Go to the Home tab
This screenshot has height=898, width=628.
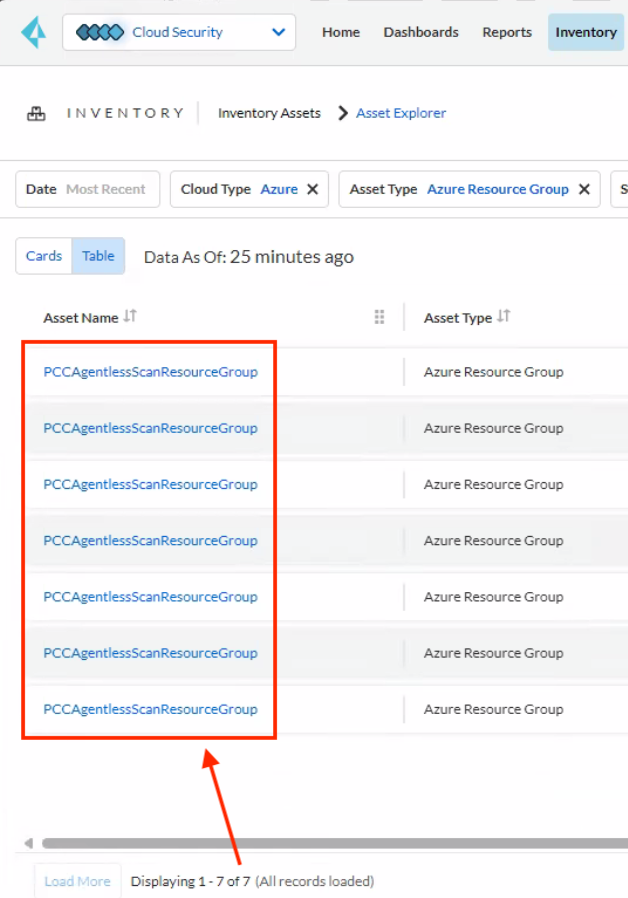coord(341,32)
